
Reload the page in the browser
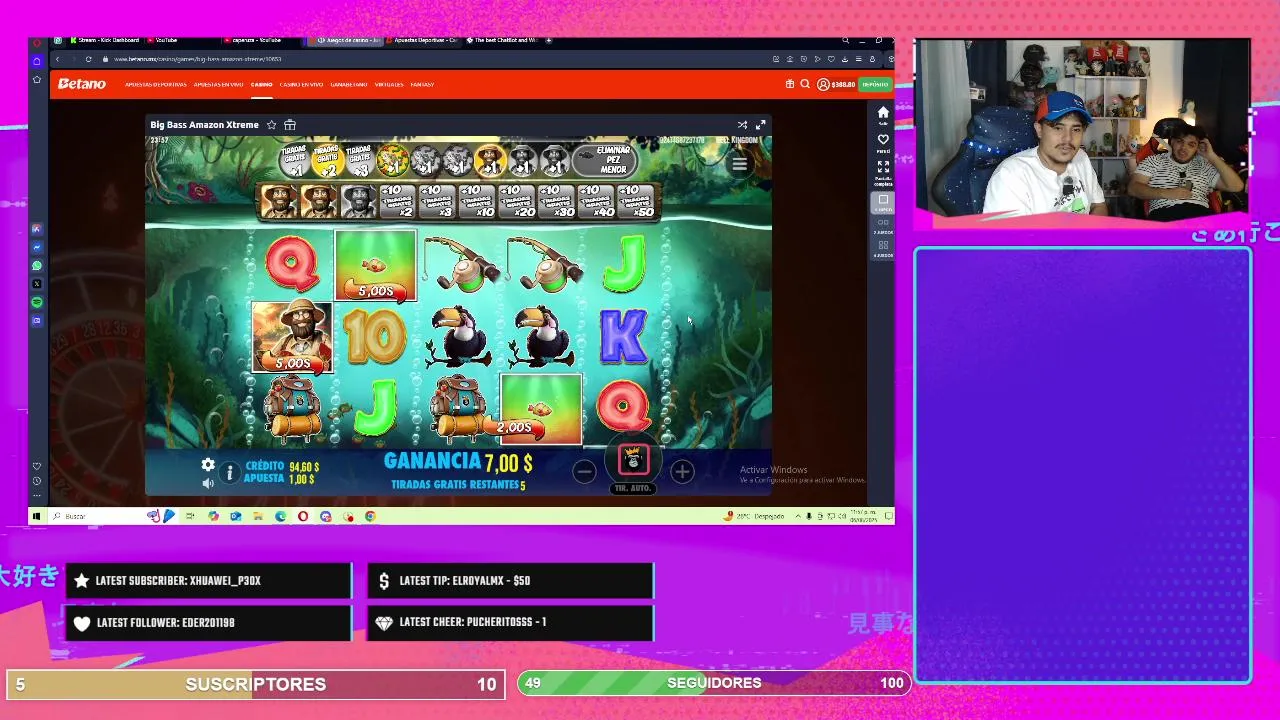[88, 59]
